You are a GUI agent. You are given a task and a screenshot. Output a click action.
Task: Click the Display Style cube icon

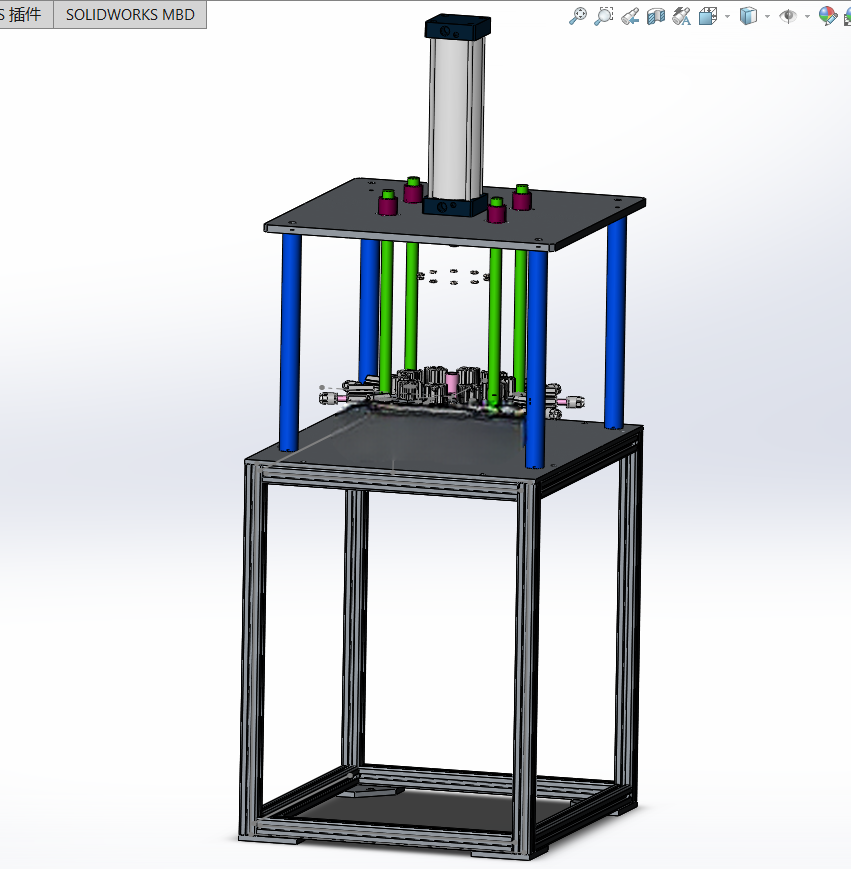[x=748, y=16]
